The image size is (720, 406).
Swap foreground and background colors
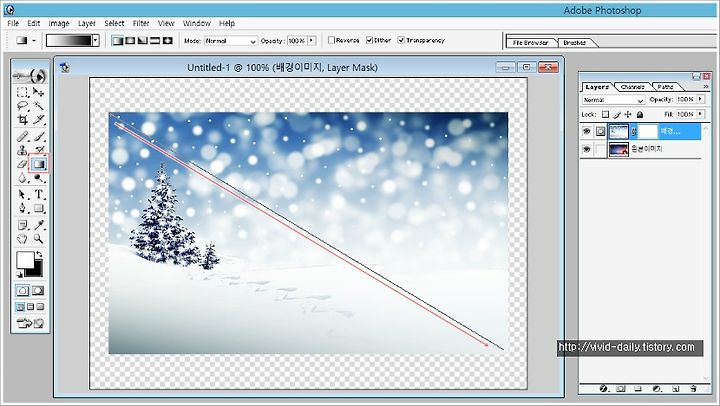39,254
